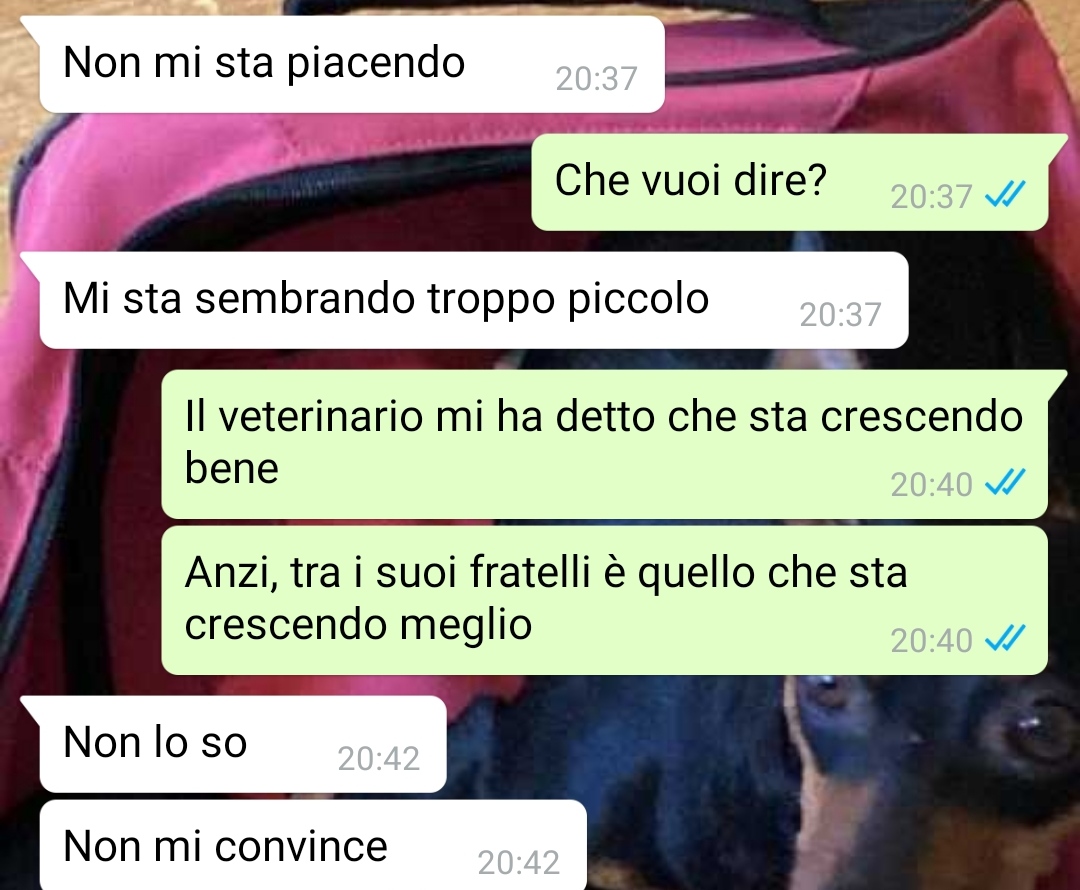Click the blue double ticks on veterinario message
This screenshot has height=890, width=1080.
(x=1005, y=483)
